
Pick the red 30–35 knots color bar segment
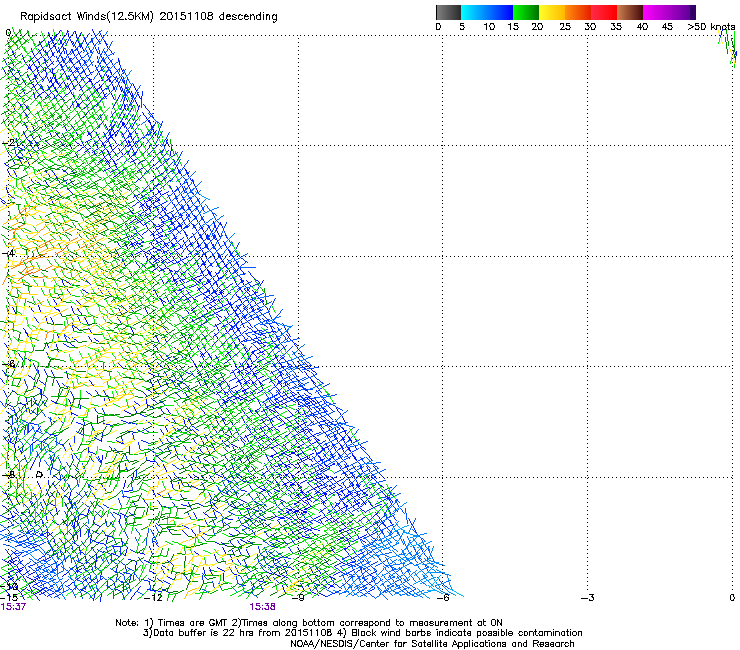(x=604, y=12)
